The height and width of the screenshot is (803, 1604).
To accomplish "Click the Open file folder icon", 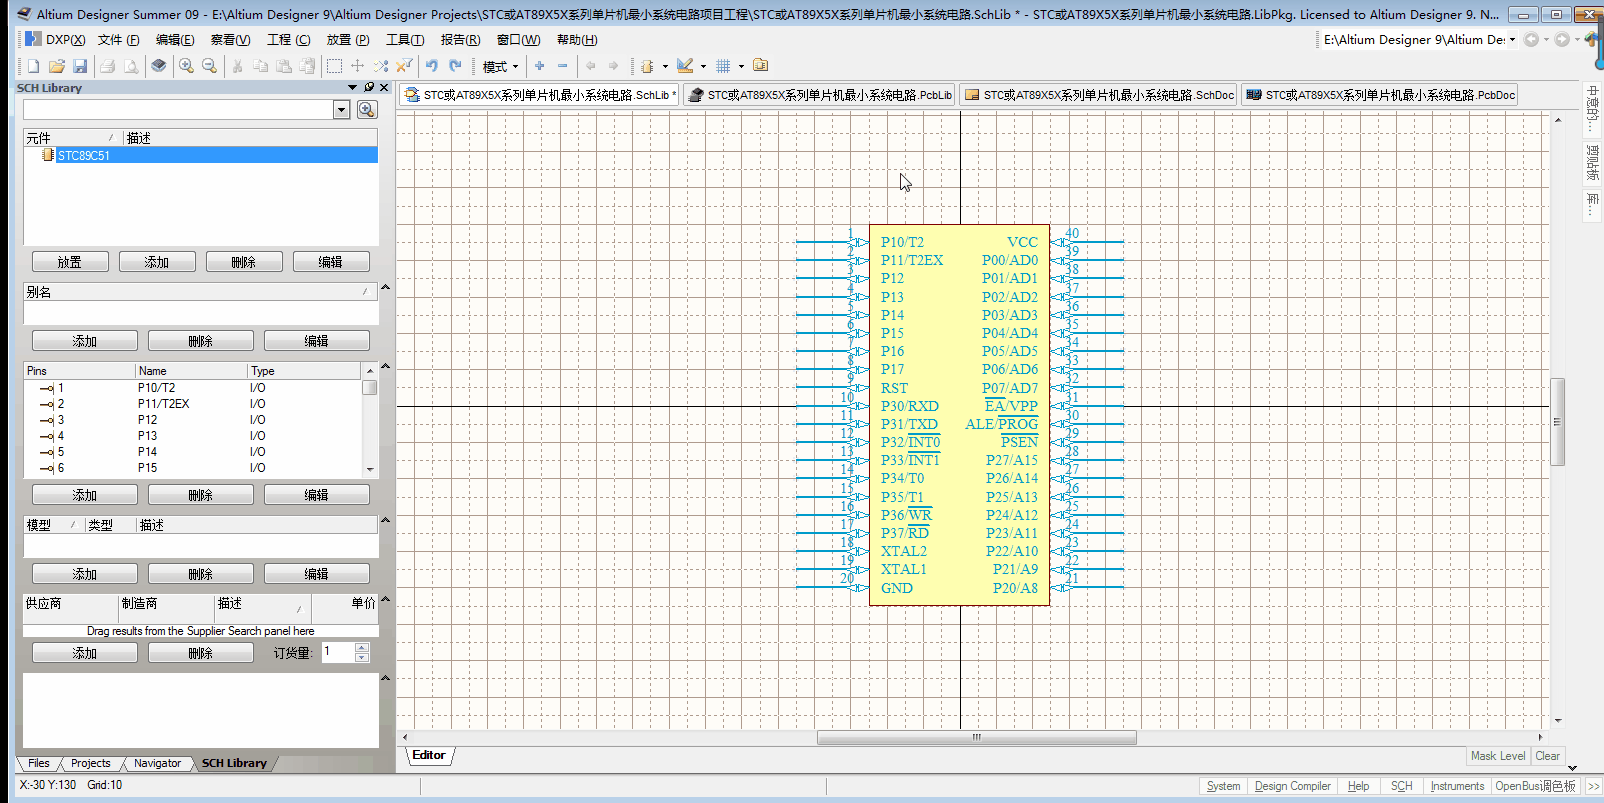I will (x=56, y=66).
